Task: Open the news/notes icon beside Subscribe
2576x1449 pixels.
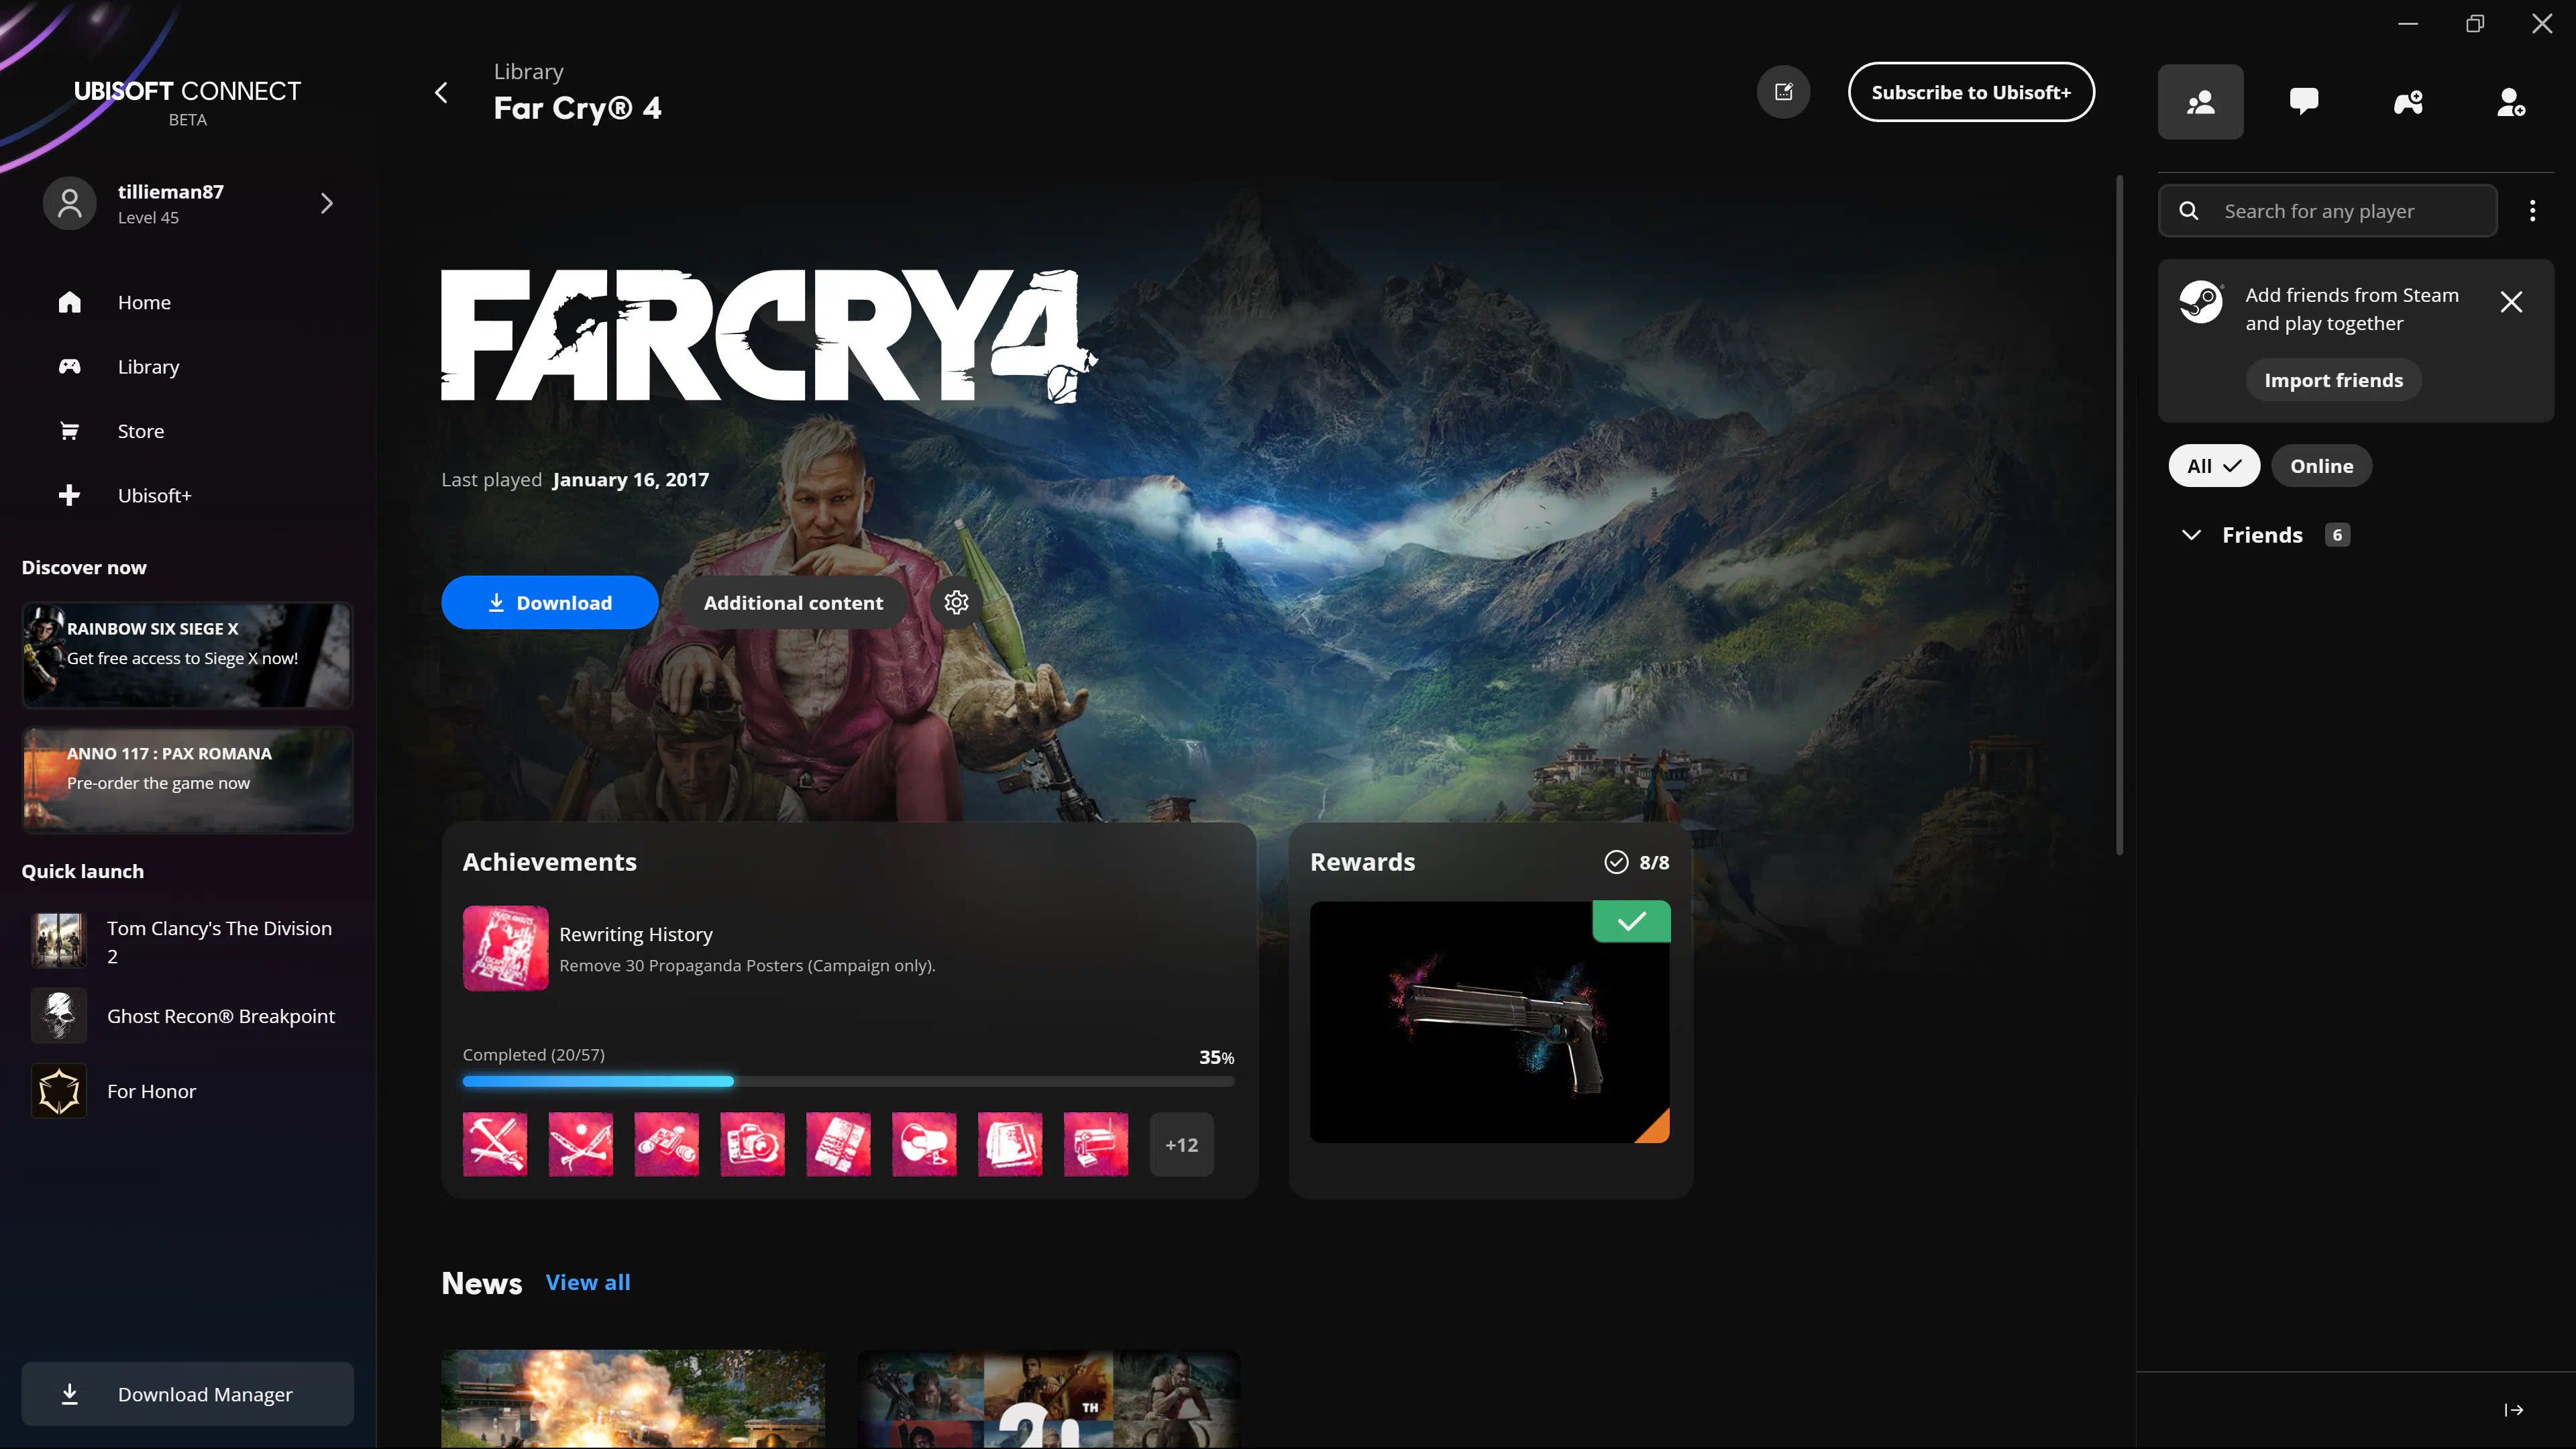Action: 1783,92
